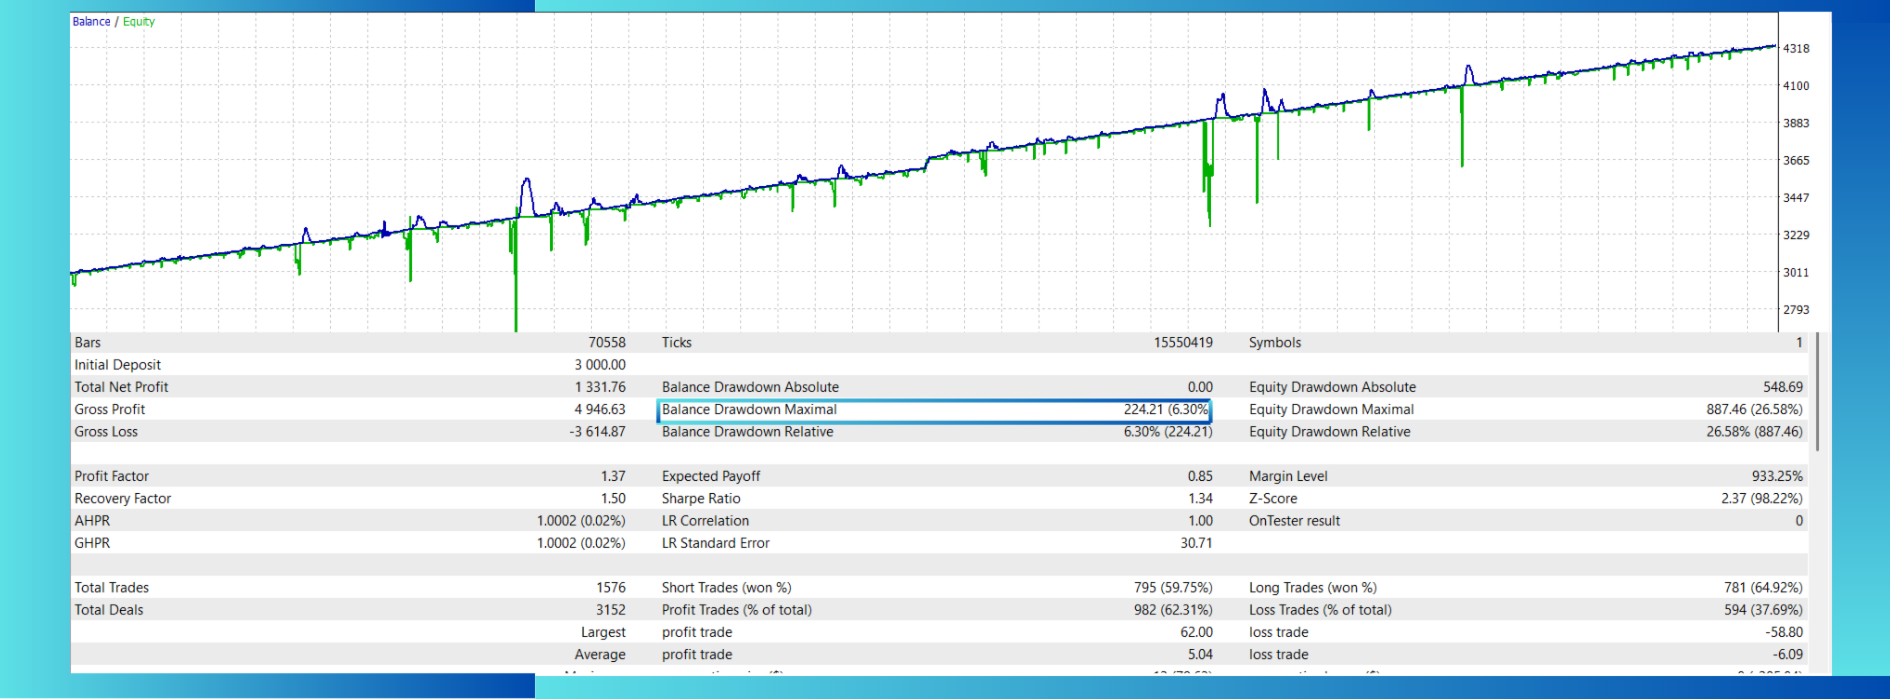Click the average profit trade value 5.04
Viewport: 1890px width, 699px height.
tap(1200, 655)
